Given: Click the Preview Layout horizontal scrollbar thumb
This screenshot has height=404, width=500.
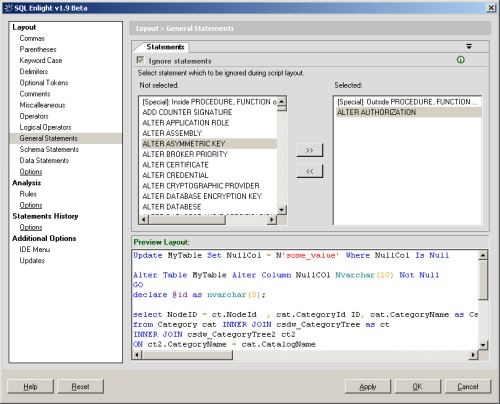Looking at the screenshot, I should tap(187, 355).
